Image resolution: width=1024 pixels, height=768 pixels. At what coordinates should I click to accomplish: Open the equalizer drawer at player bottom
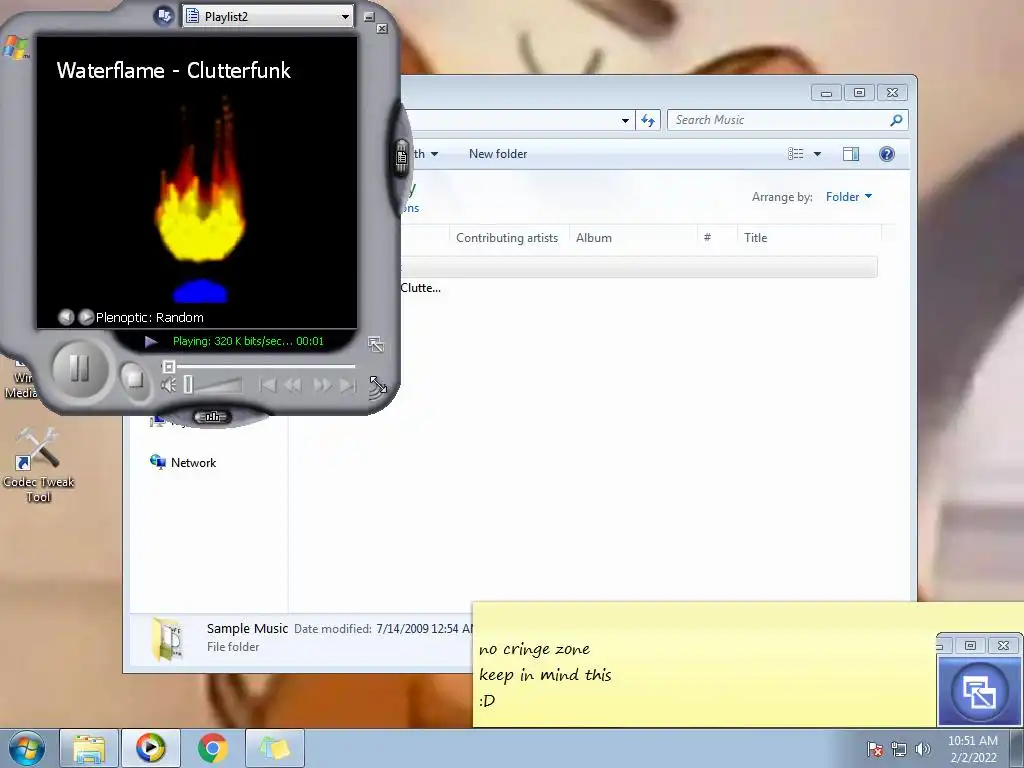212,417
